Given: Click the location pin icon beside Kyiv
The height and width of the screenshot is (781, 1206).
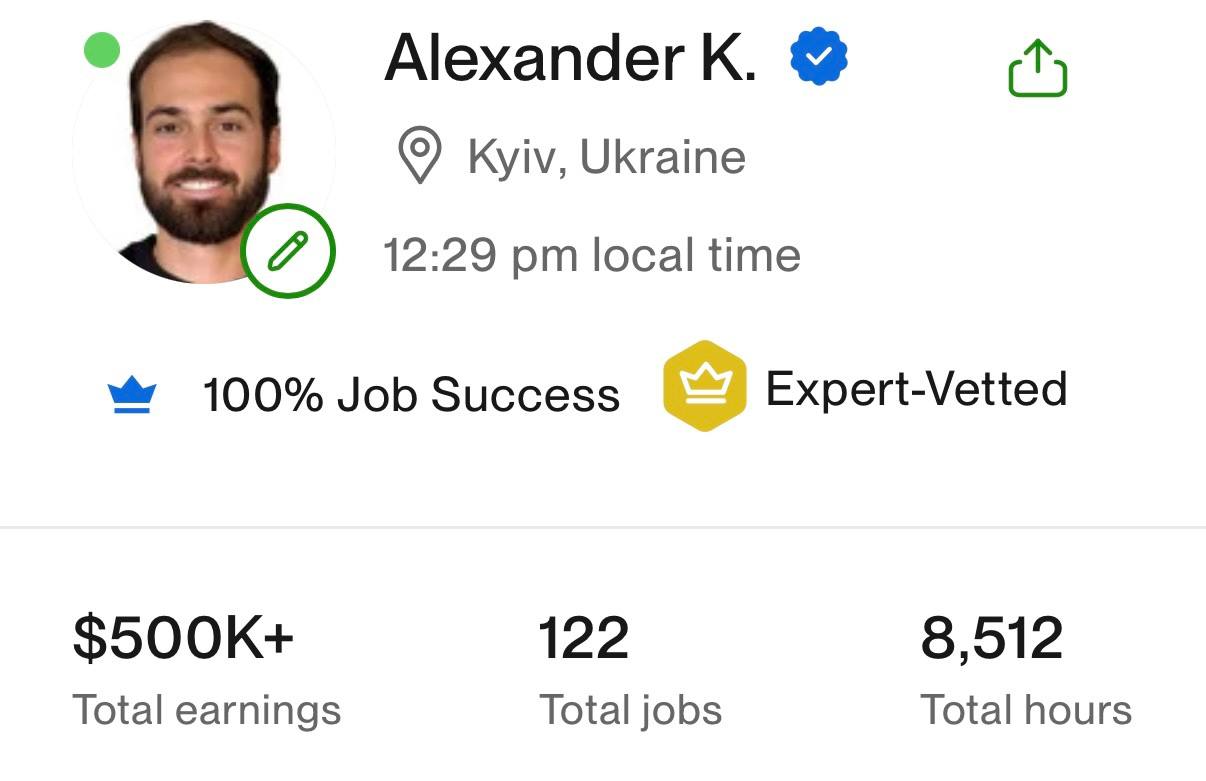Looking at the screenshot, I should tap(419, 156).
